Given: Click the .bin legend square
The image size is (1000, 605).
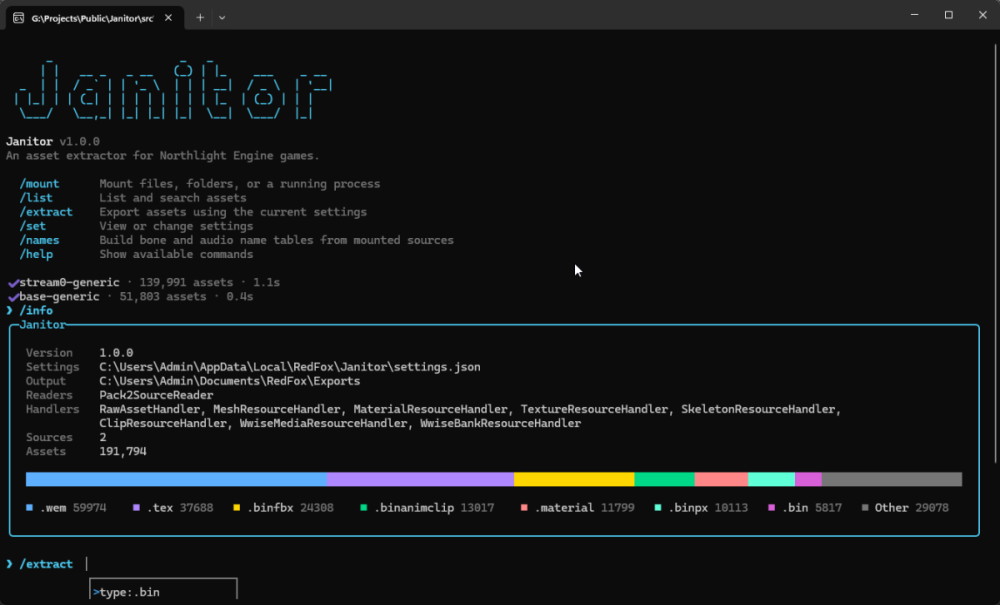Looking at the screenshot, I should pyautogui.click(x=772, y=507).
